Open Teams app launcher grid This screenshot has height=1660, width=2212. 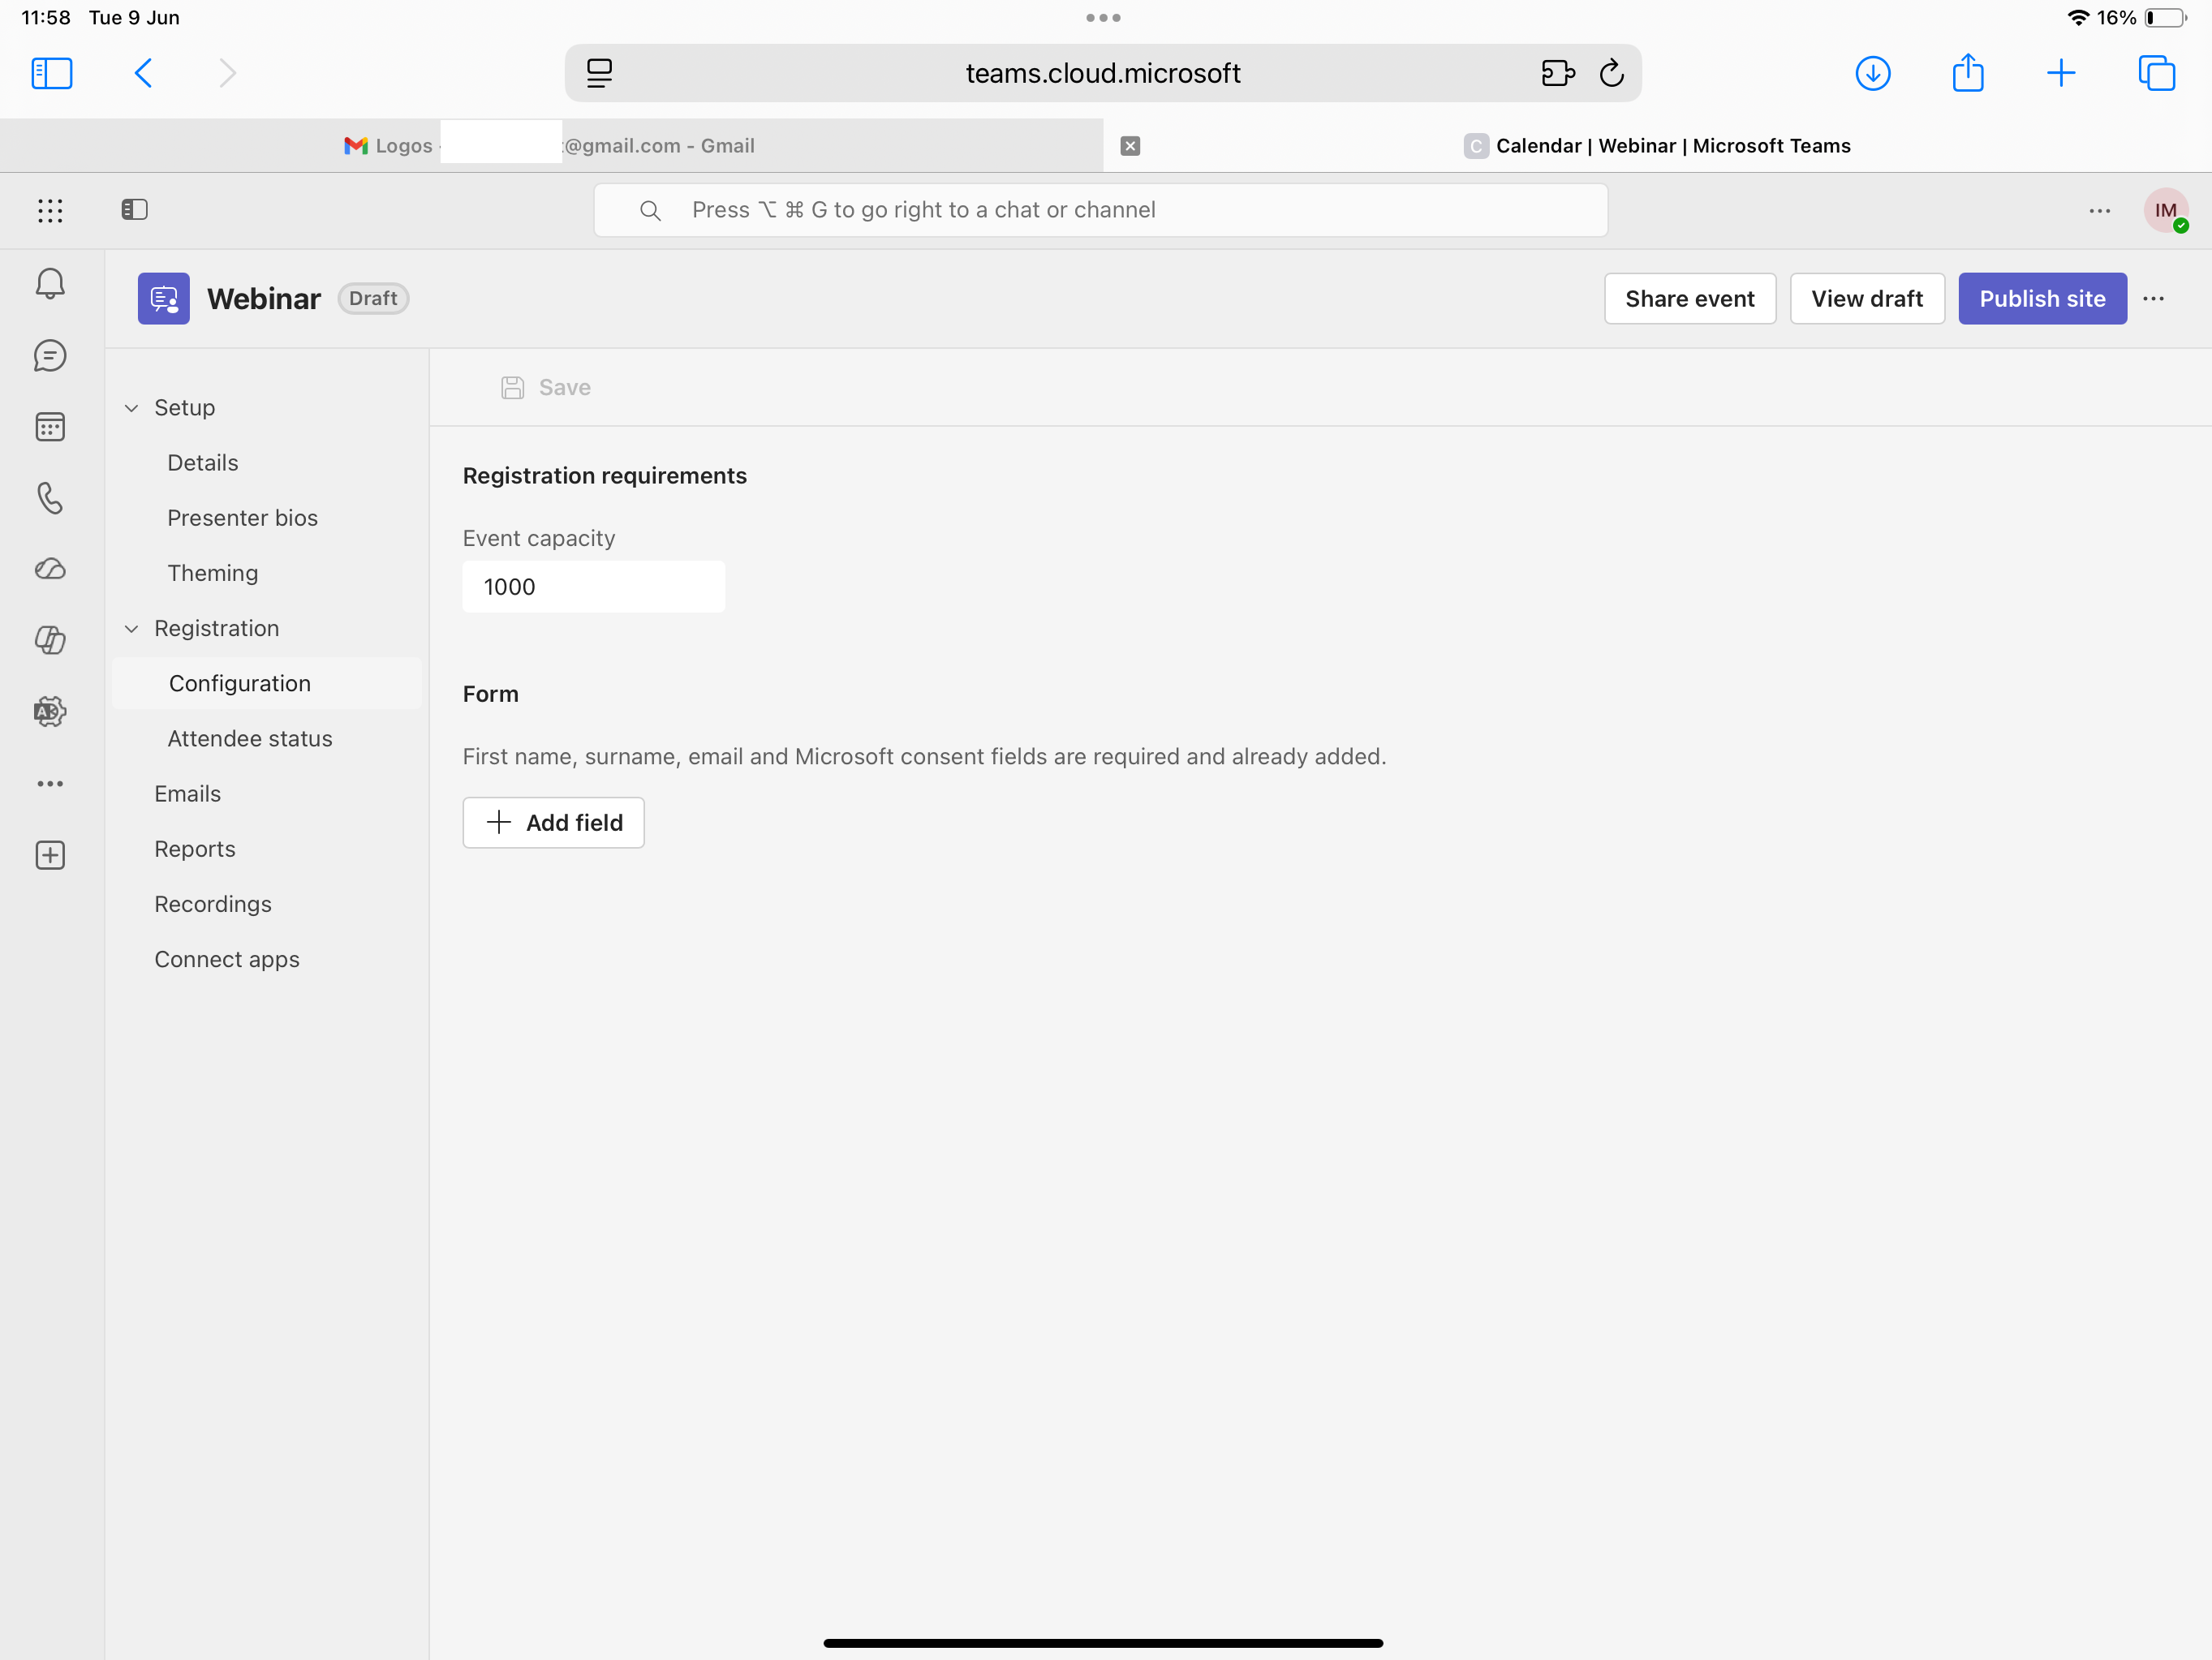pyautogui.click(x=50, y=210)
